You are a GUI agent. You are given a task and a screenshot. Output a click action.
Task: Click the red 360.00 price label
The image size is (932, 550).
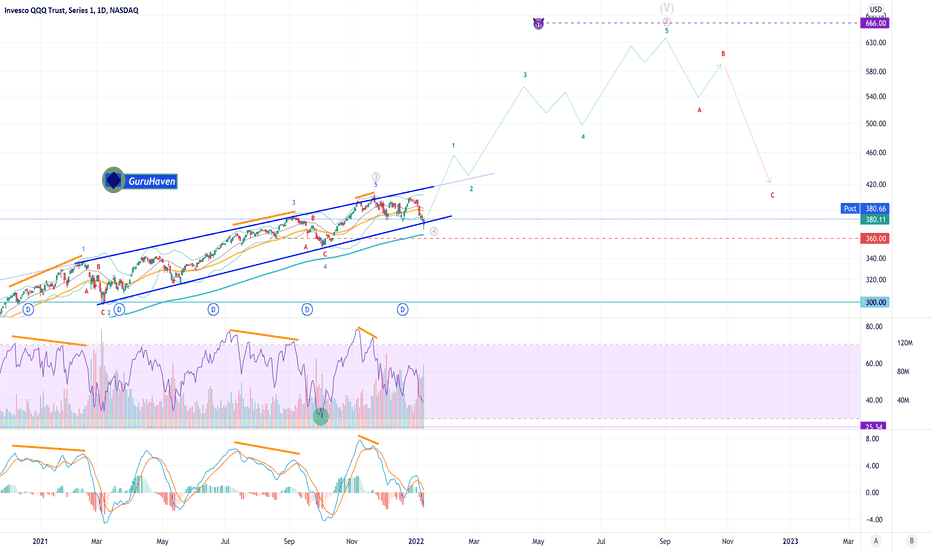point(876,238)
